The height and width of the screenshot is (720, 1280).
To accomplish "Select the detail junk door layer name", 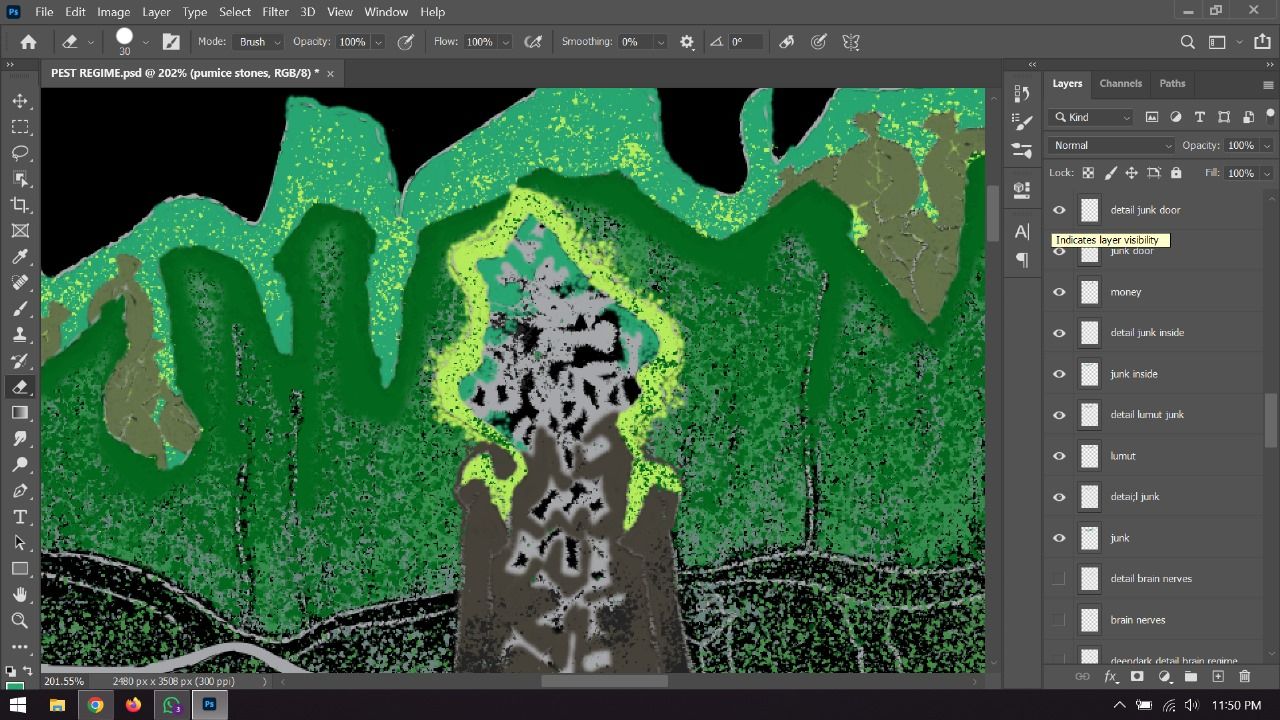I will [1145, 210].
